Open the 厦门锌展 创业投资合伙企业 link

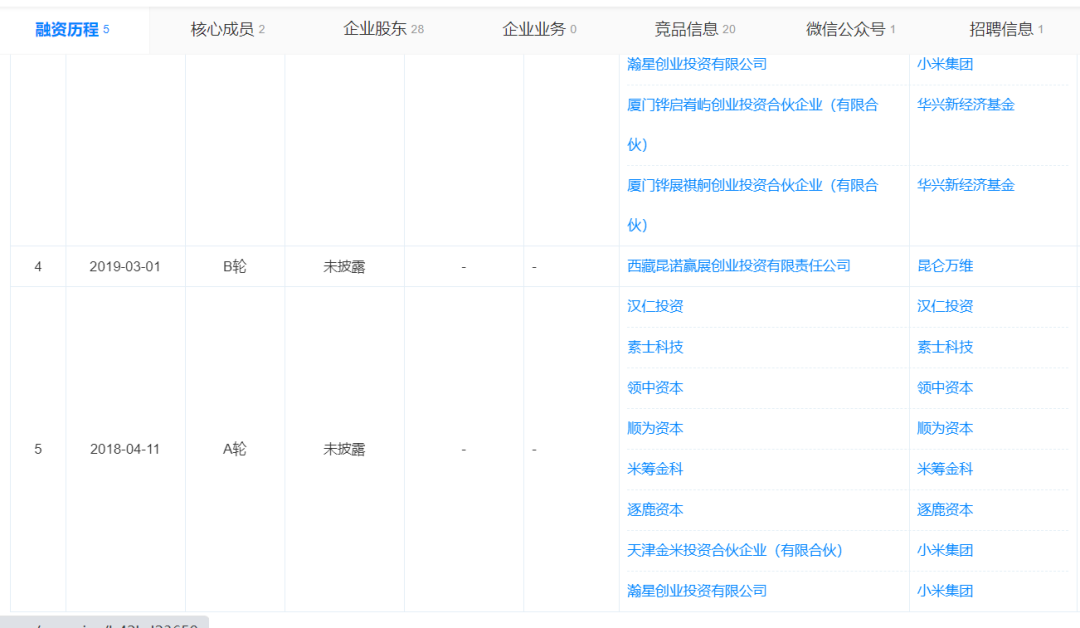pos(753,205)
